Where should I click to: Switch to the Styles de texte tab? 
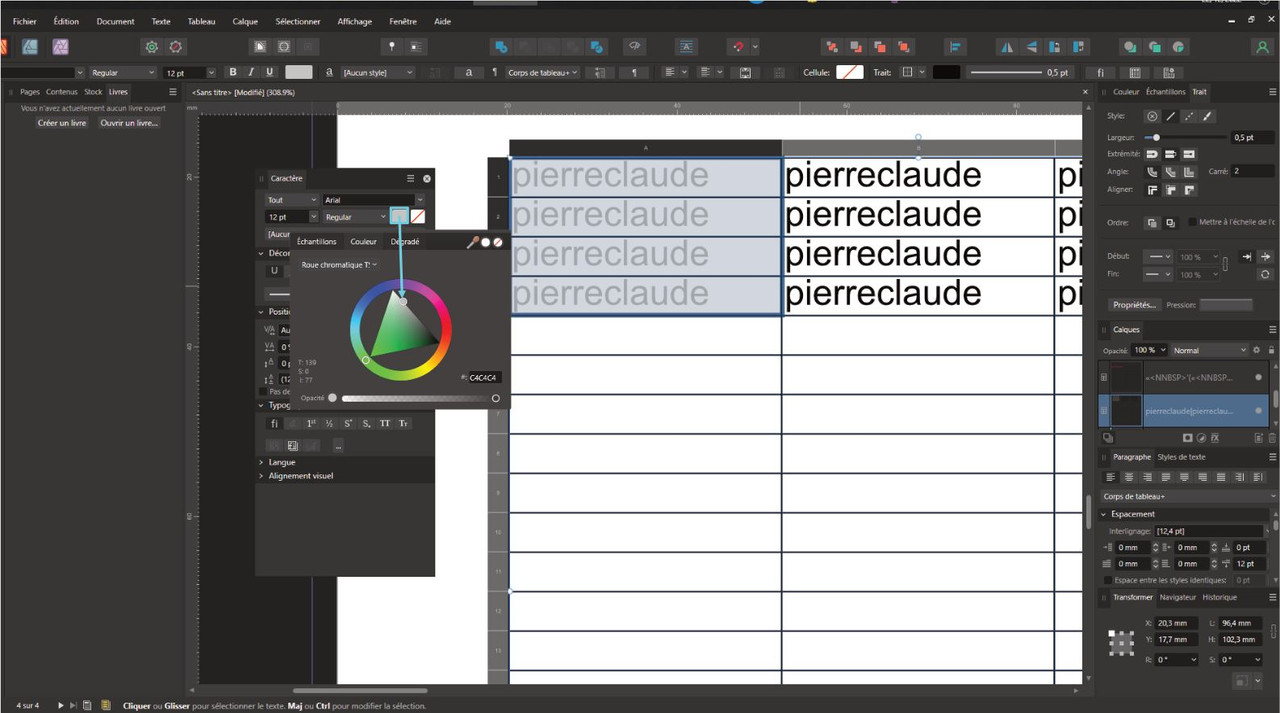(1182, 457)
